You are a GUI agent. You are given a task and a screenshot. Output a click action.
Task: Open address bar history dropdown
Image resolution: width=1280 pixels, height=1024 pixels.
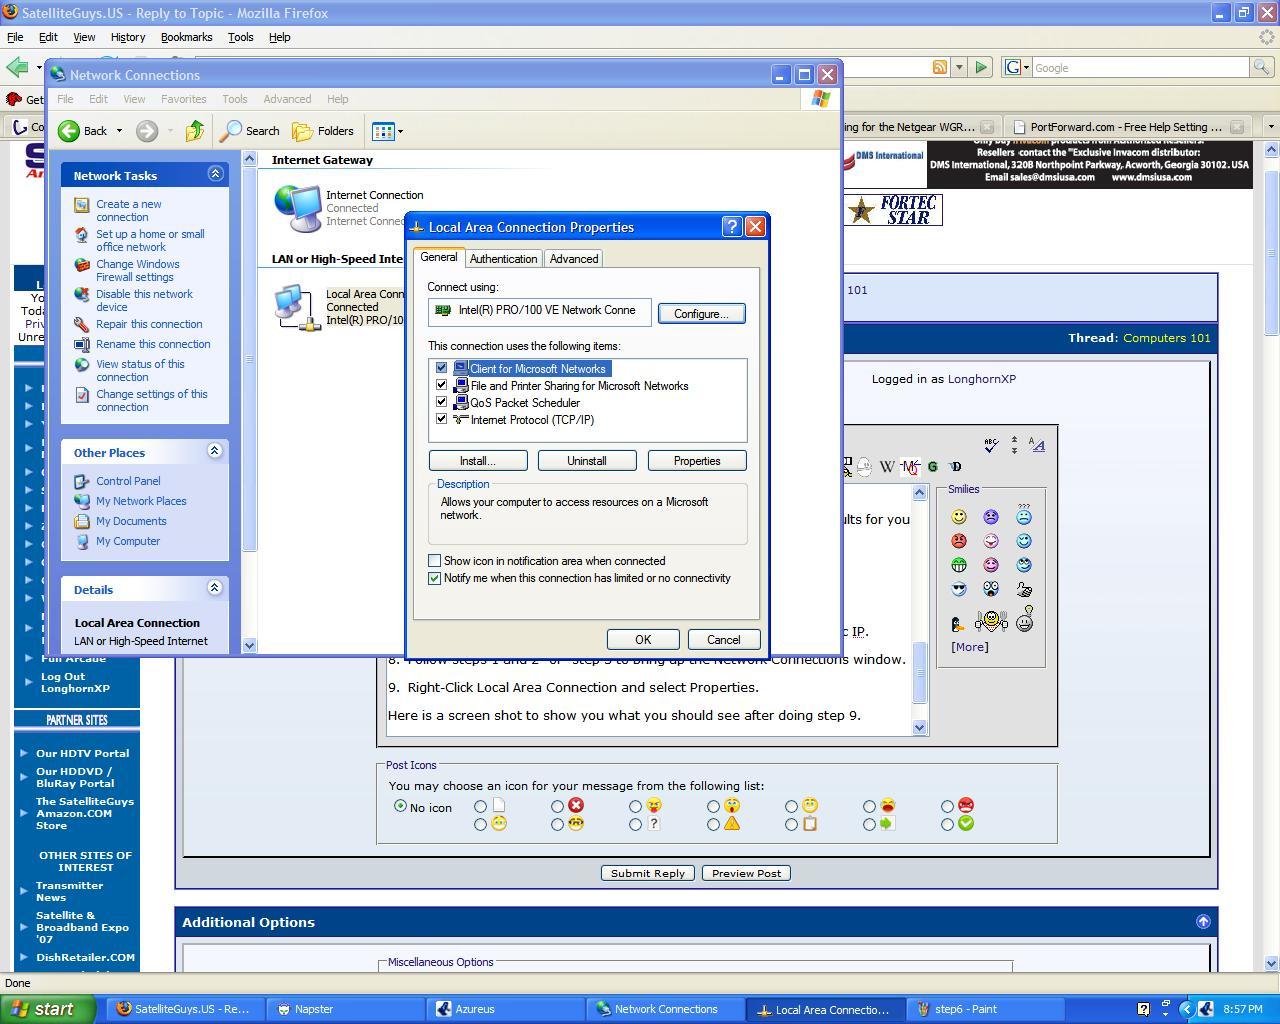(959, 67)
